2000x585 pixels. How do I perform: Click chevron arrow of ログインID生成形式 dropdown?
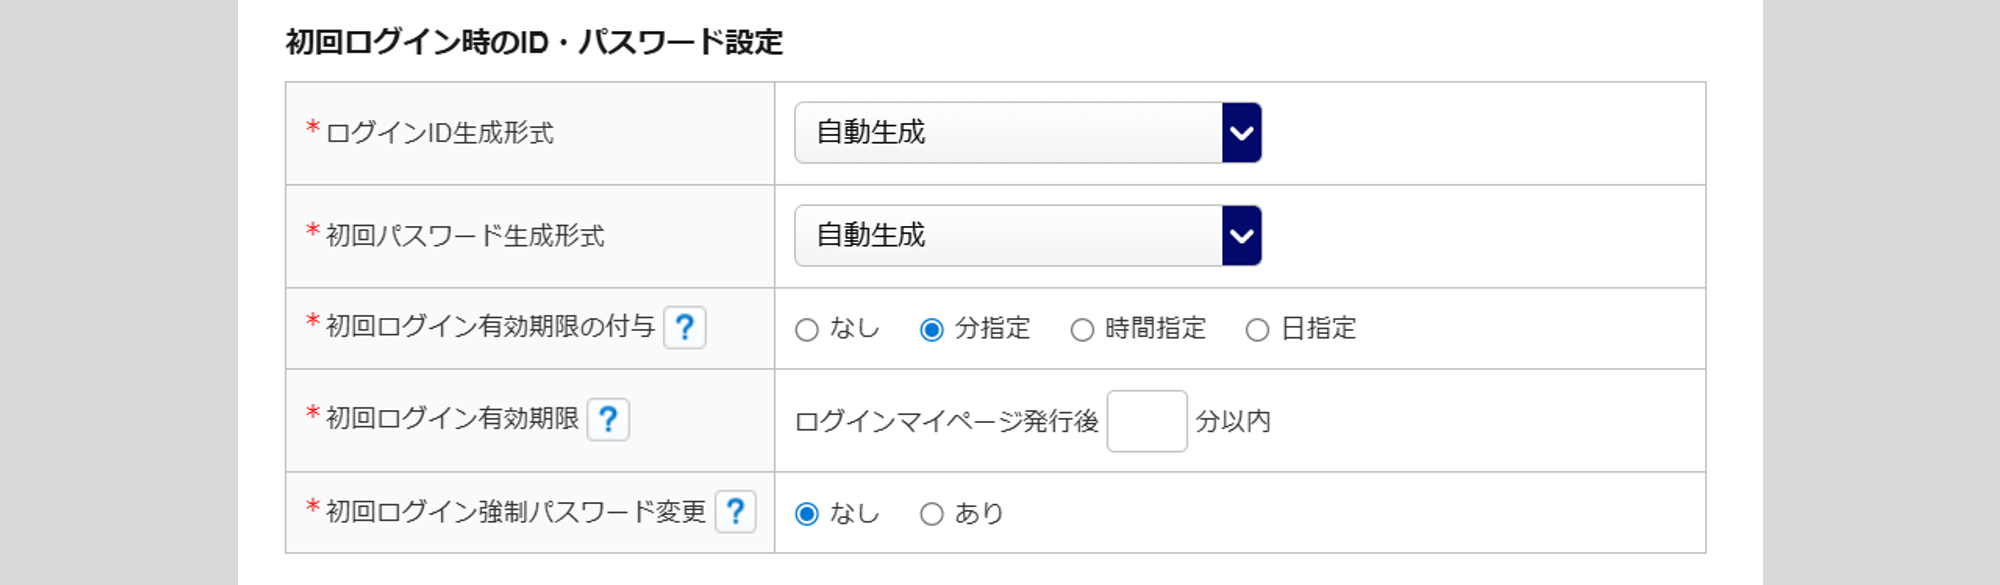pyautogui.click(x=1241, y=133)
